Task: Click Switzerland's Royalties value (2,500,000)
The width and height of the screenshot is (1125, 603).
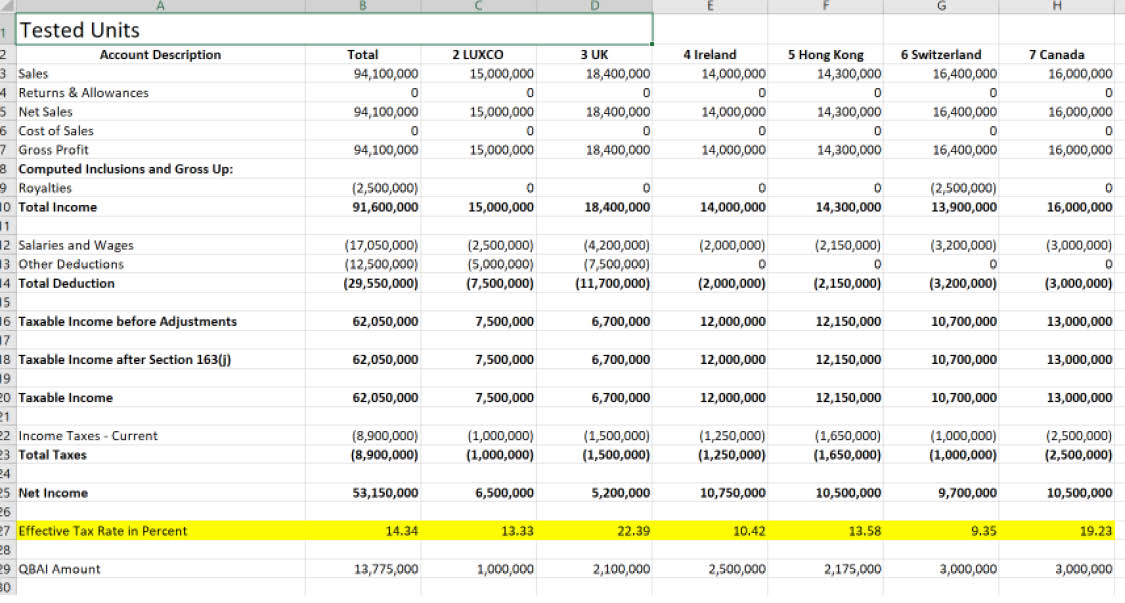Action: point(941,188)
